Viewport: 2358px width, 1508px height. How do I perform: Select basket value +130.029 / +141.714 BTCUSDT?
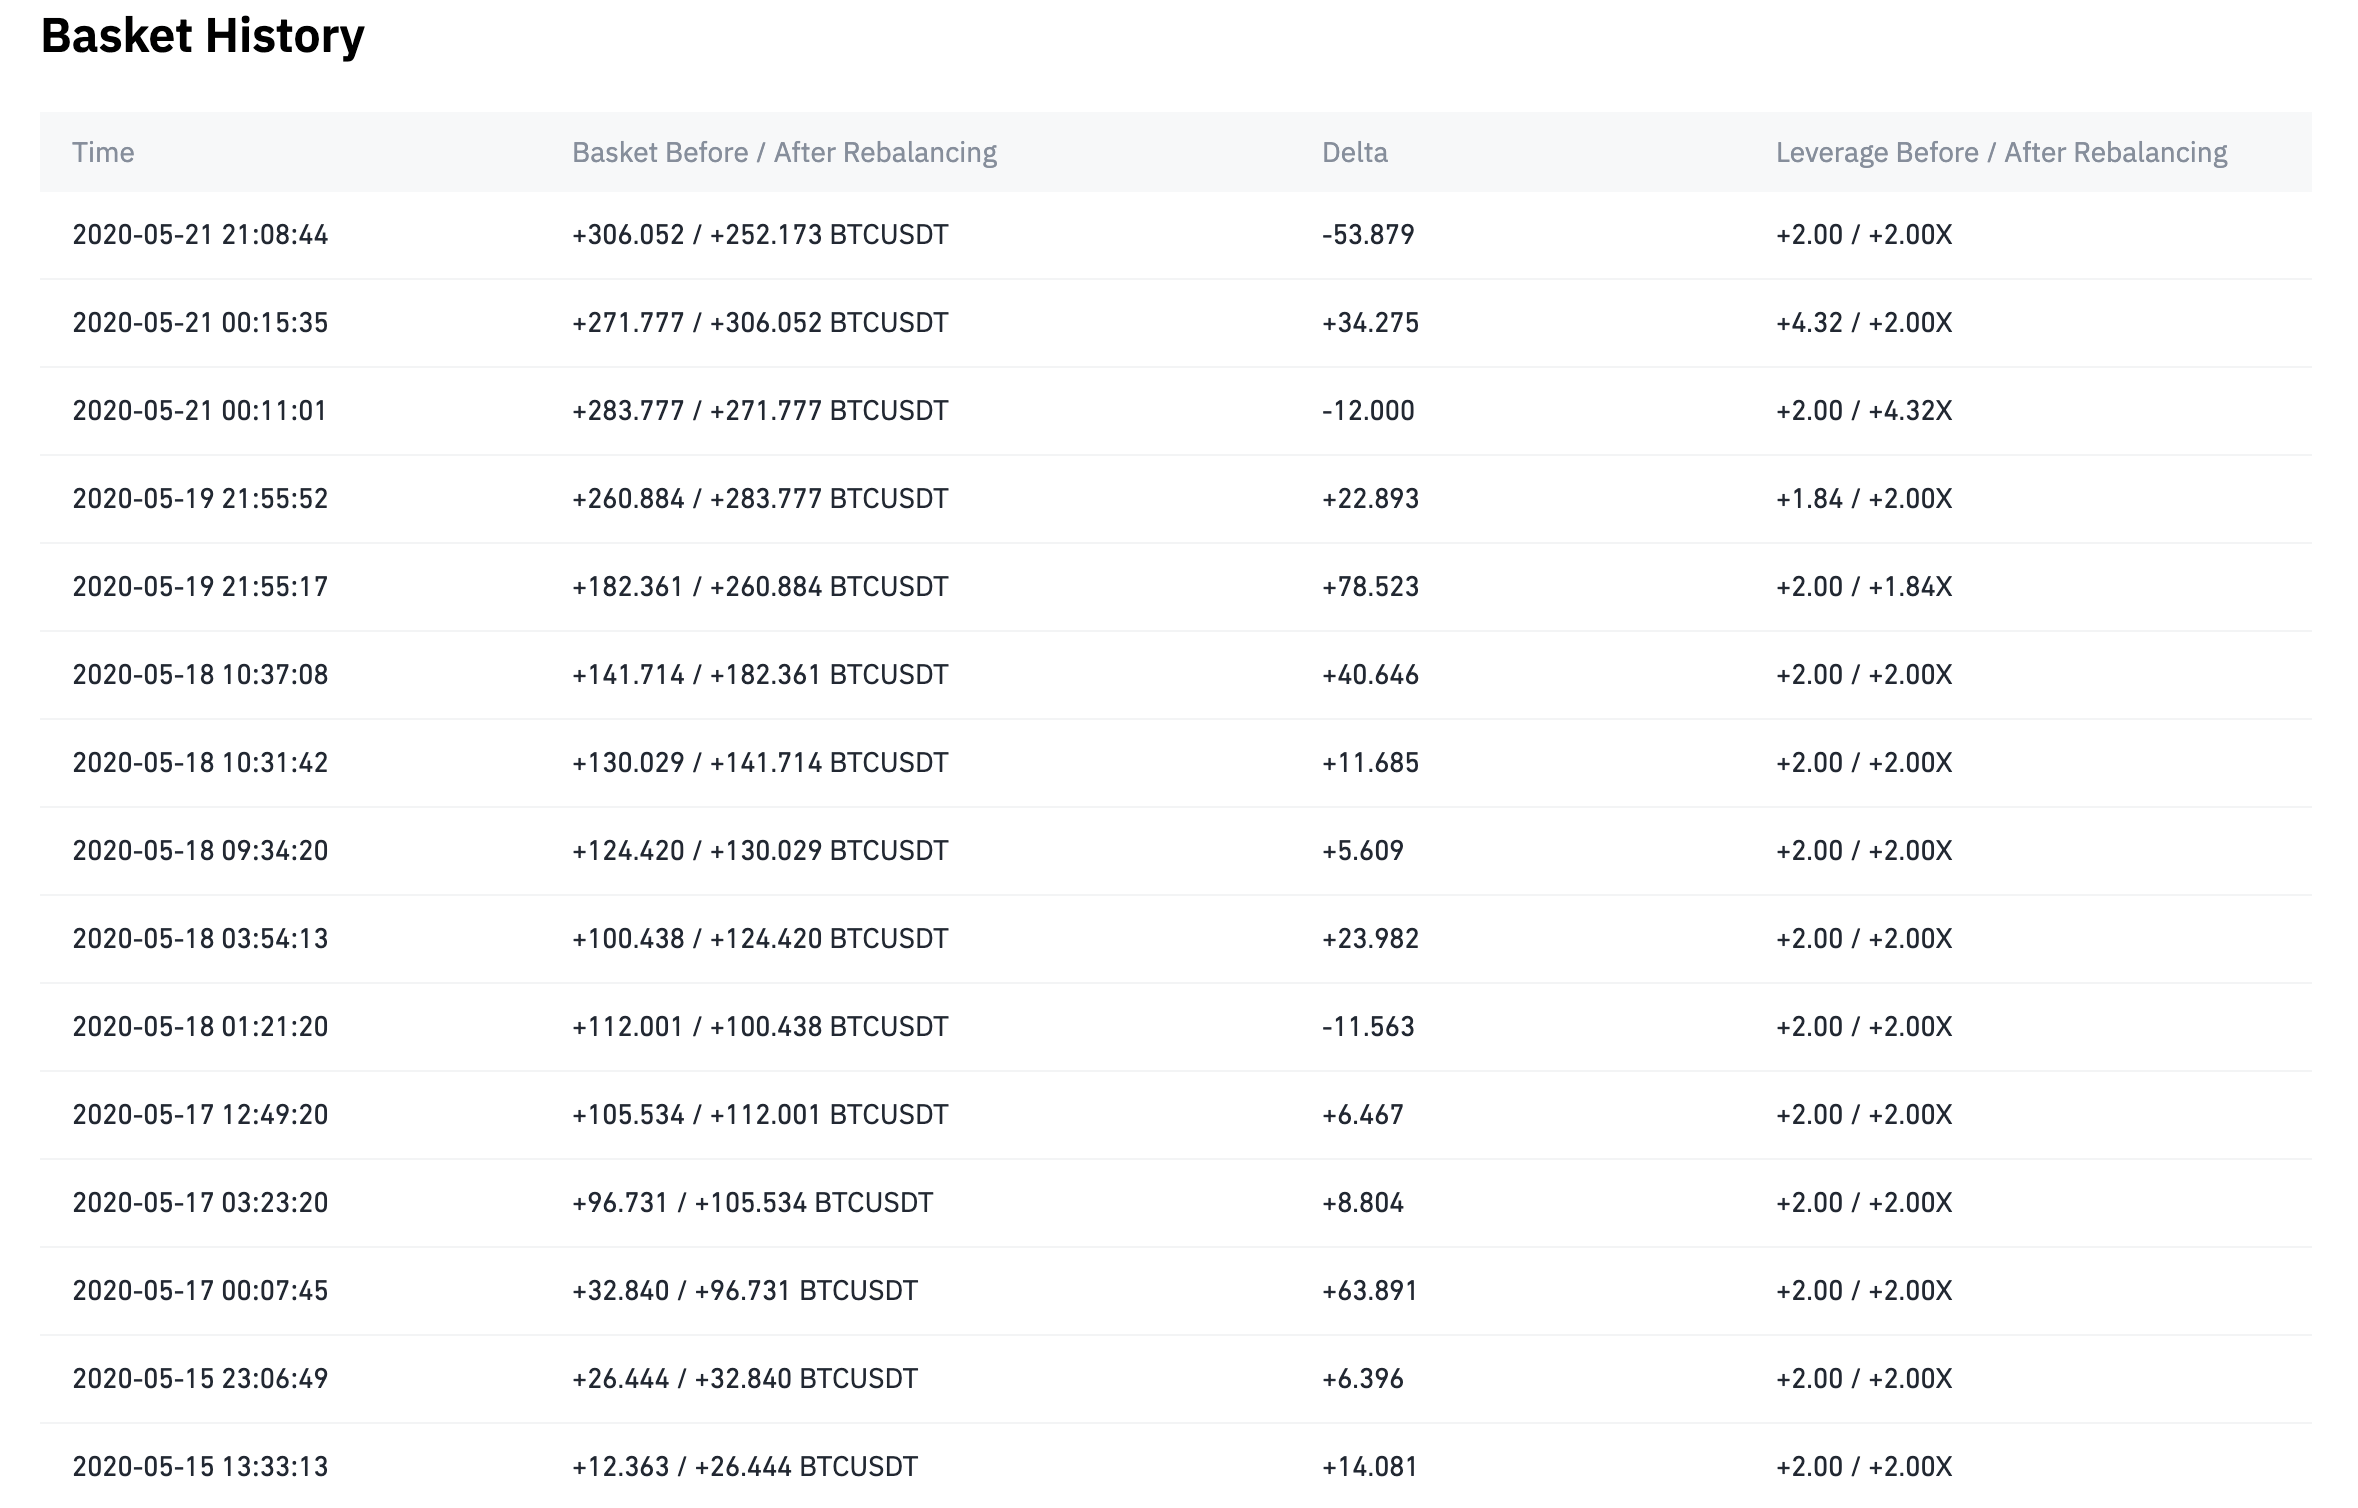760,763
